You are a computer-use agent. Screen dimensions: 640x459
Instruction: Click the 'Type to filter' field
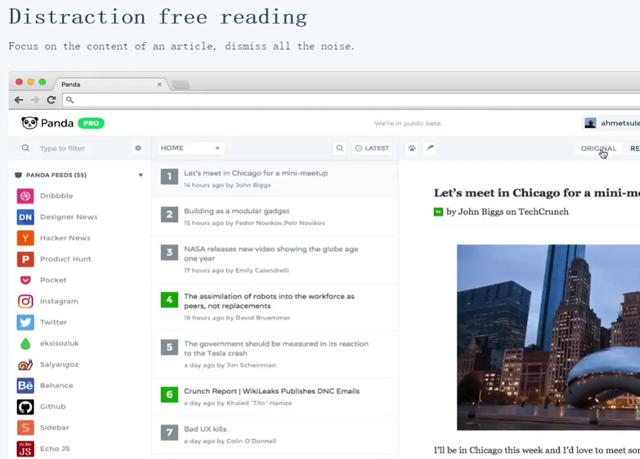[80, 148]
